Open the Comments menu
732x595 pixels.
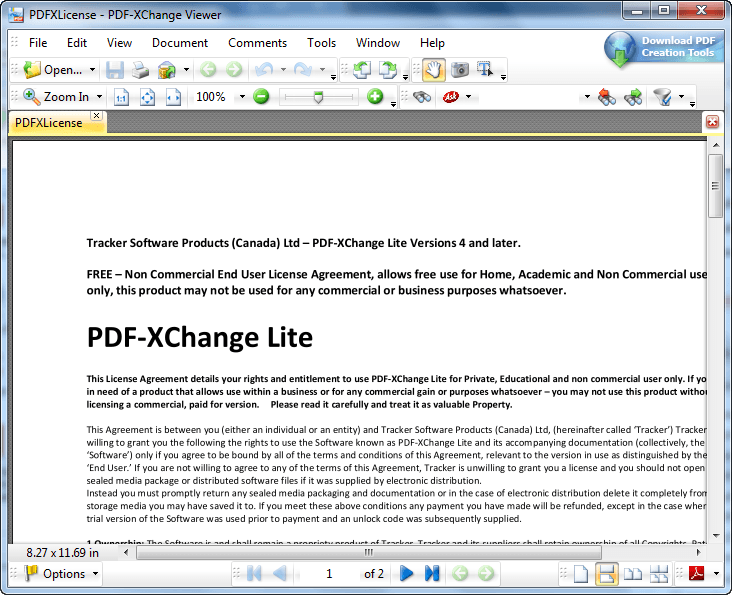point(257,43)
